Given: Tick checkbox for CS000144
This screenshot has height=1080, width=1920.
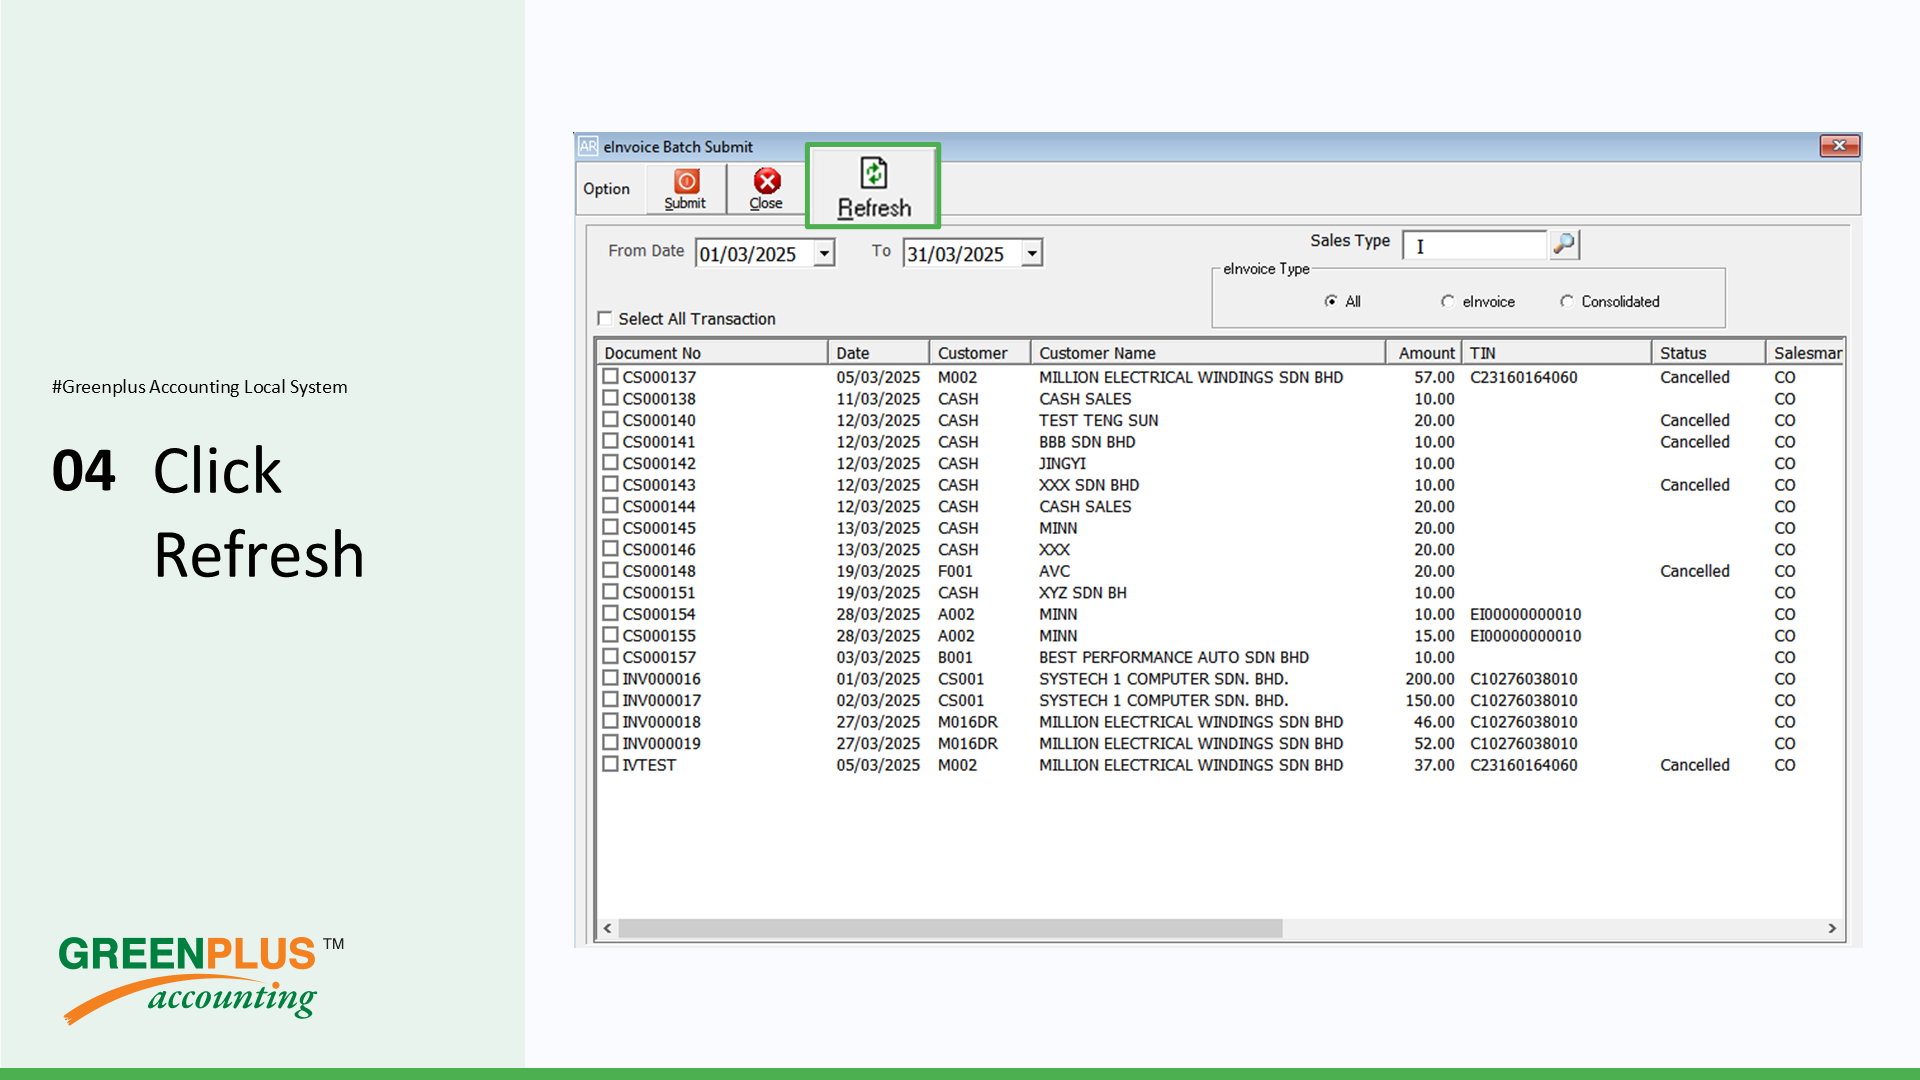Looking at the screenshot, I should 610,505.
